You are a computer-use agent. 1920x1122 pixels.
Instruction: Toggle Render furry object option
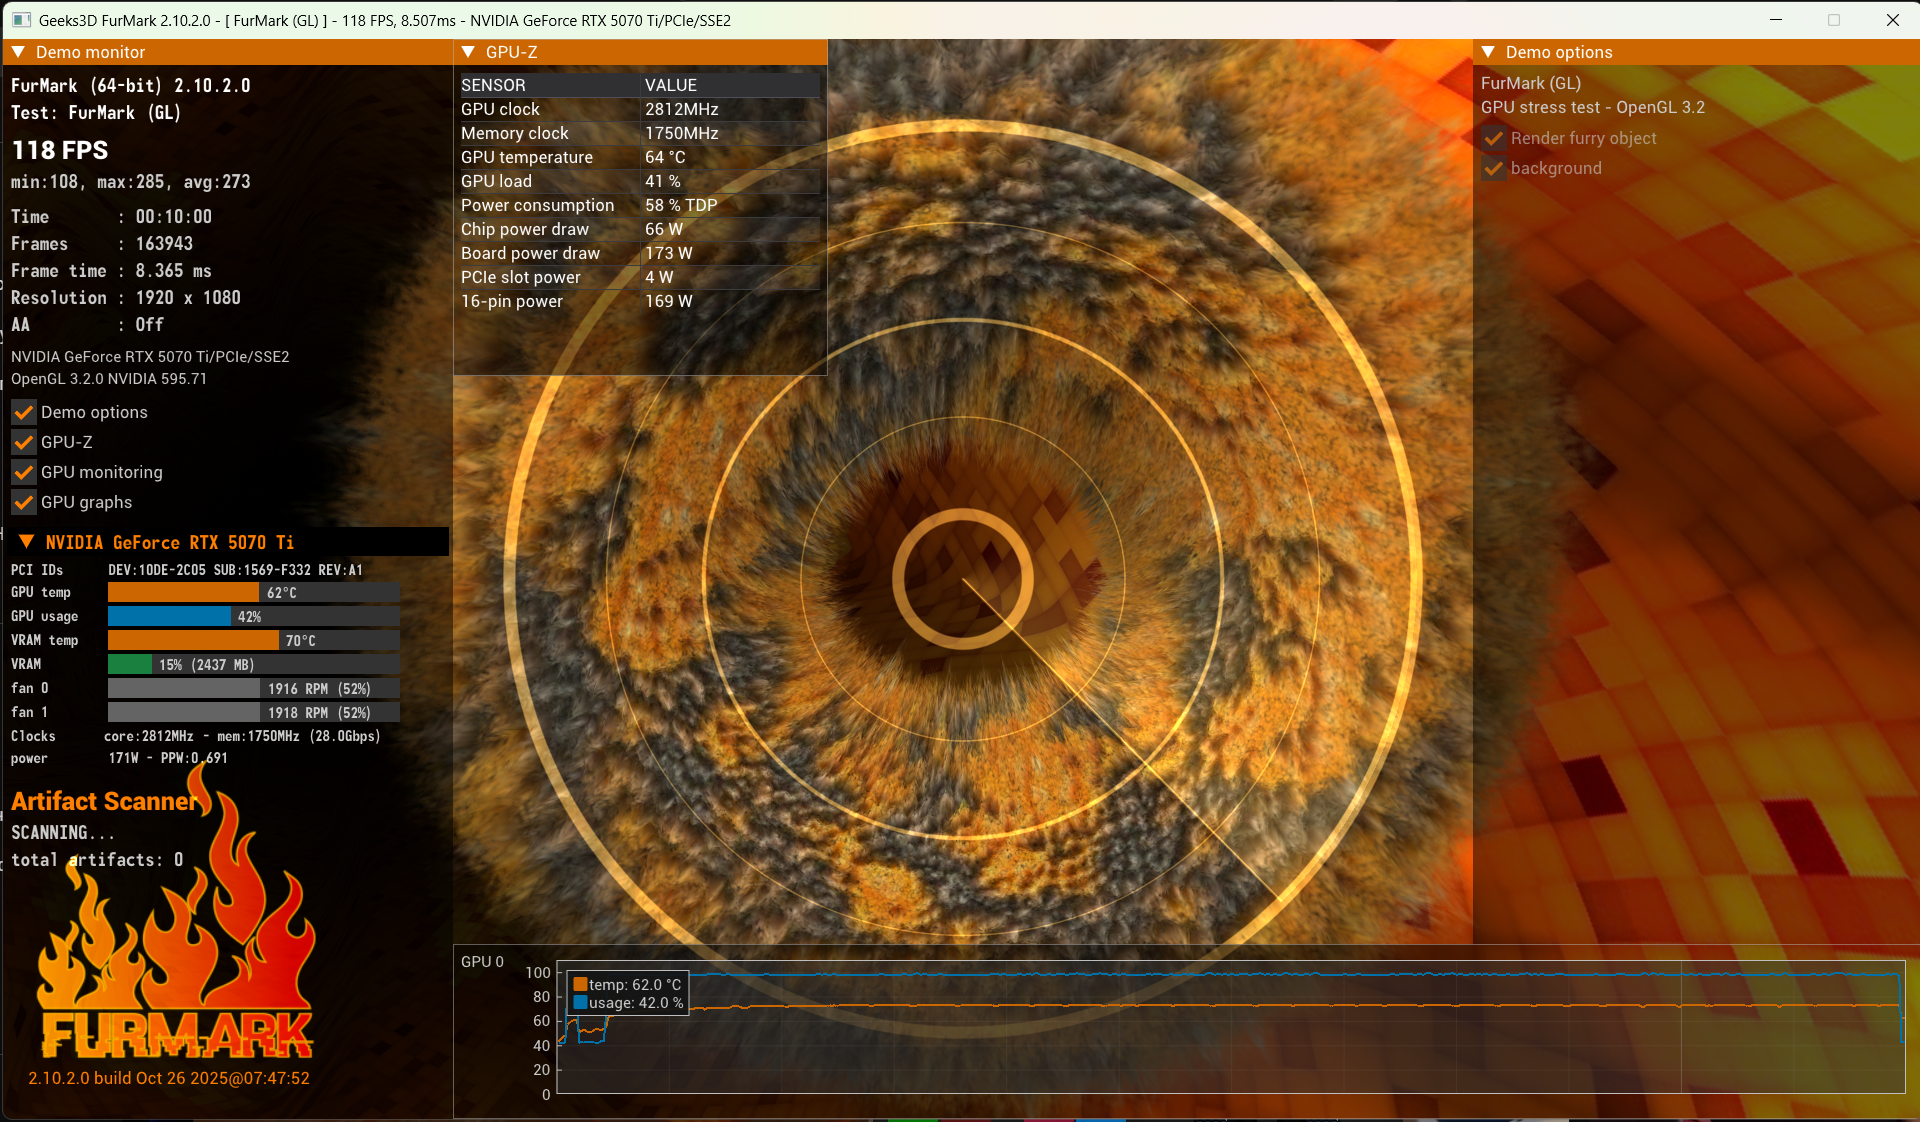pos(1494,138)
